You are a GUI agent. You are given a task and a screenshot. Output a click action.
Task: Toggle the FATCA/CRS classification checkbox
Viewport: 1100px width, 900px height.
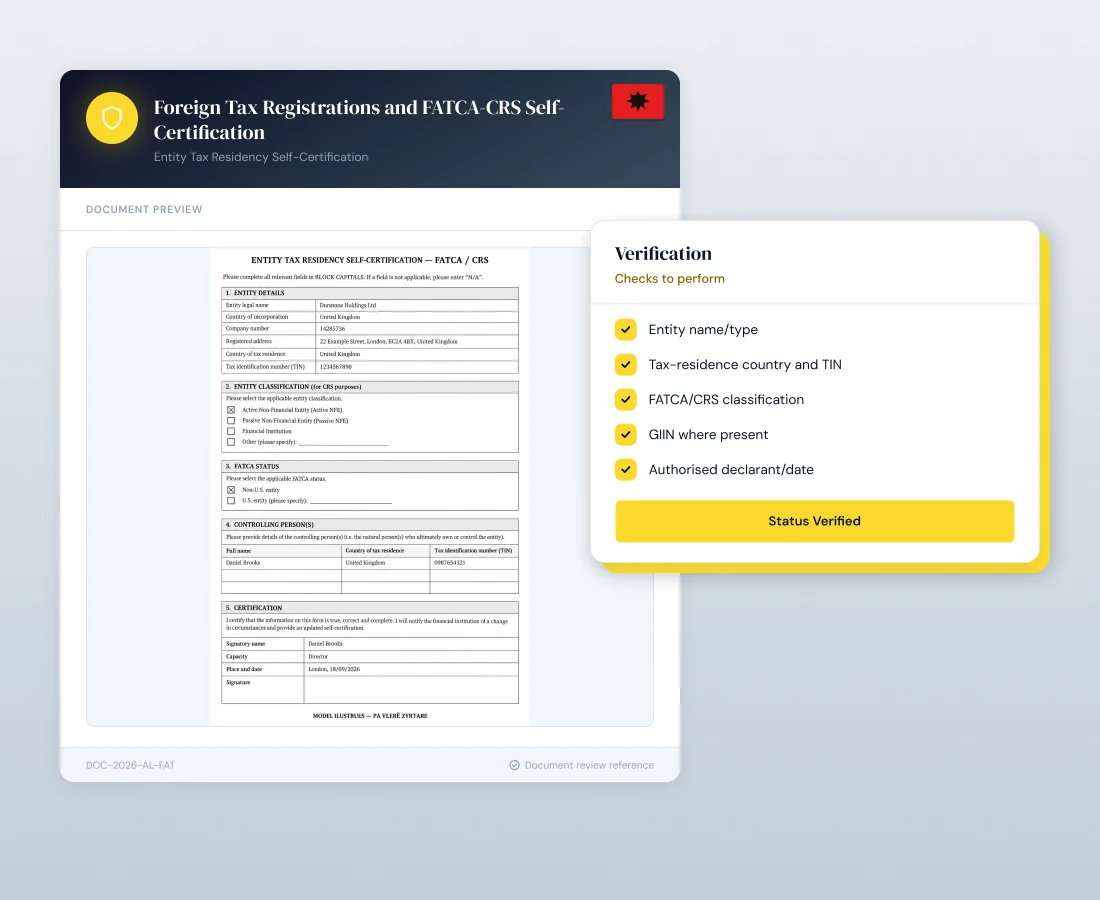[x=626, y=399]
